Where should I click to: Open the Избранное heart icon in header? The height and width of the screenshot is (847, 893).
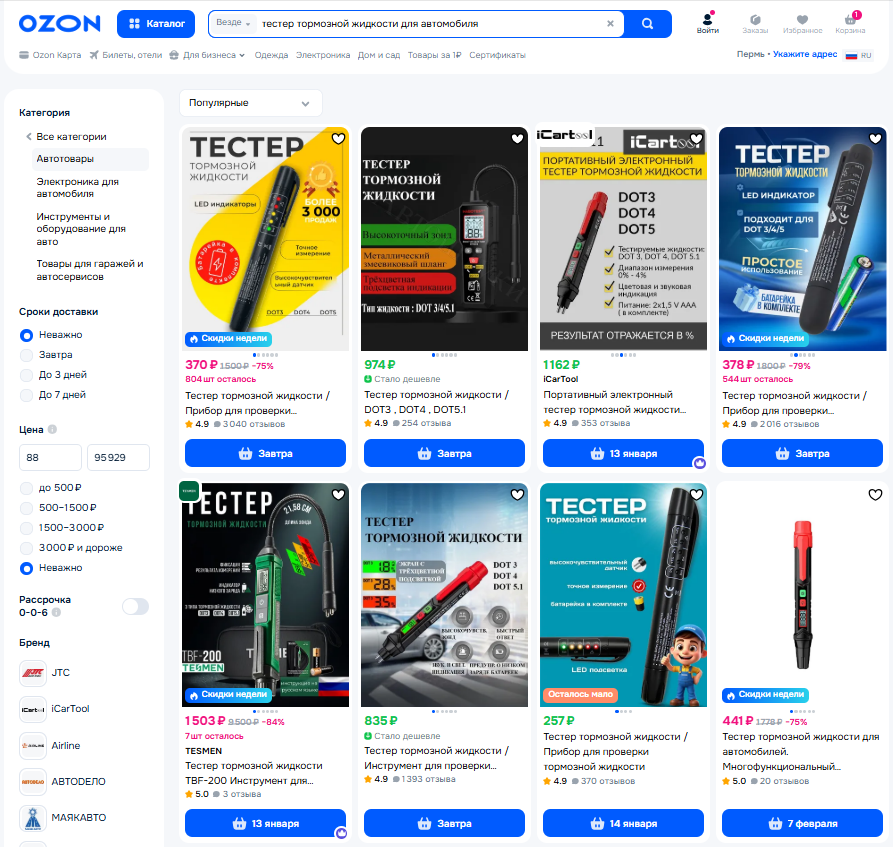click(802, 23)
